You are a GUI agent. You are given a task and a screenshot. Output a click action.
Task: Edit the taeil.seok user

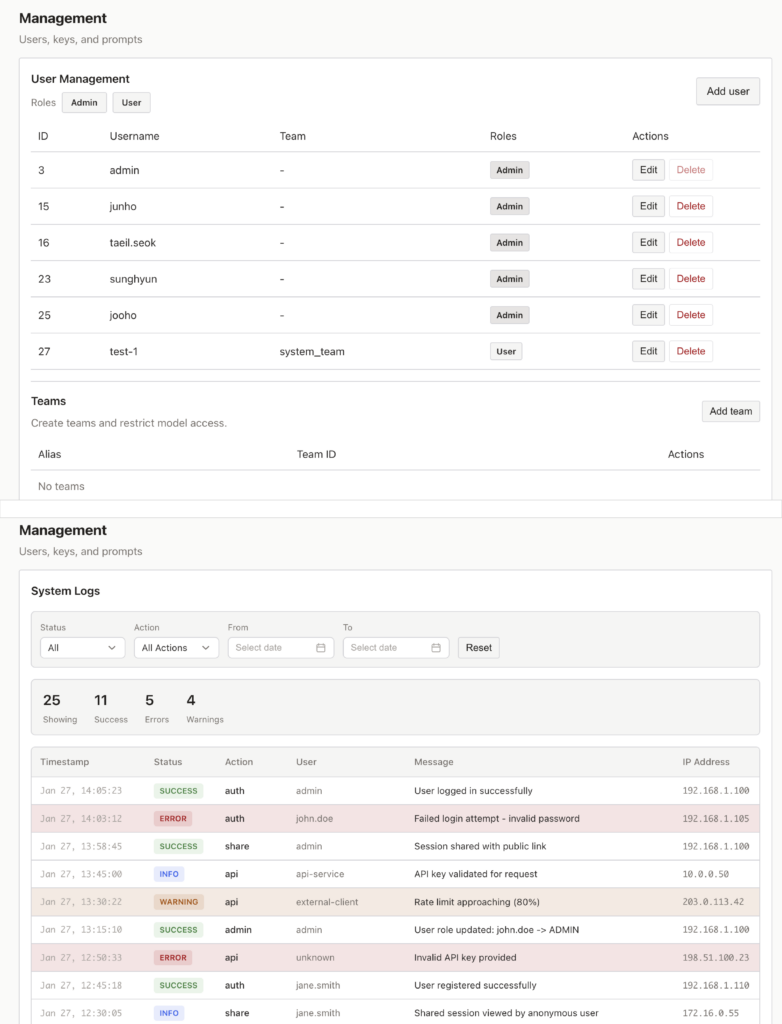tap(648, 242)
